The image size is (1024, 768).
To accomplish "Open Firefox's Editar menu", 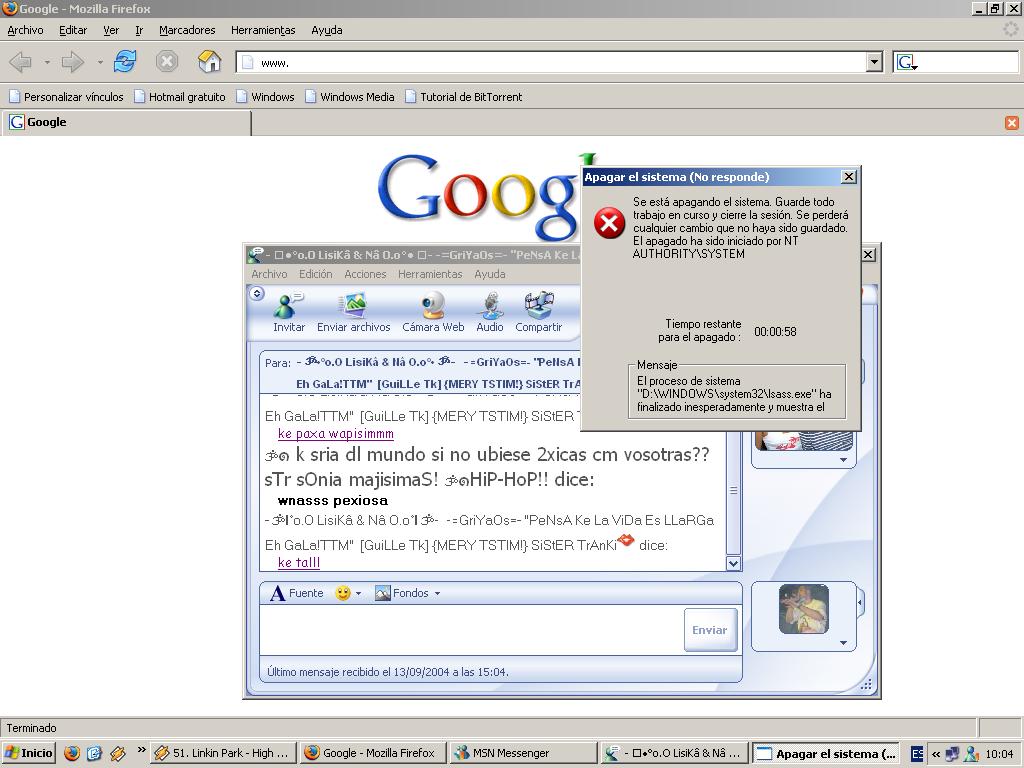I will coord(72,30).
